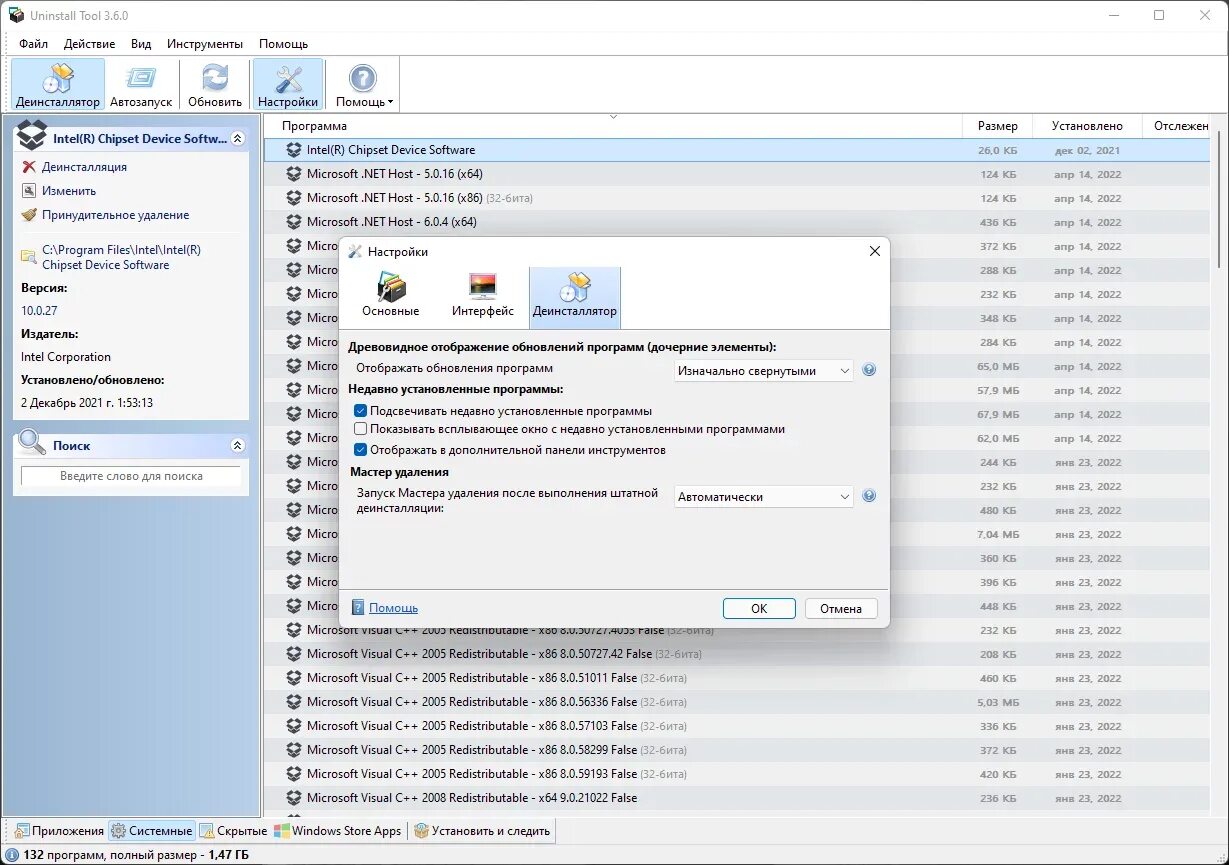Click version number 10.0.27 in side panel

tap(39, 310)
